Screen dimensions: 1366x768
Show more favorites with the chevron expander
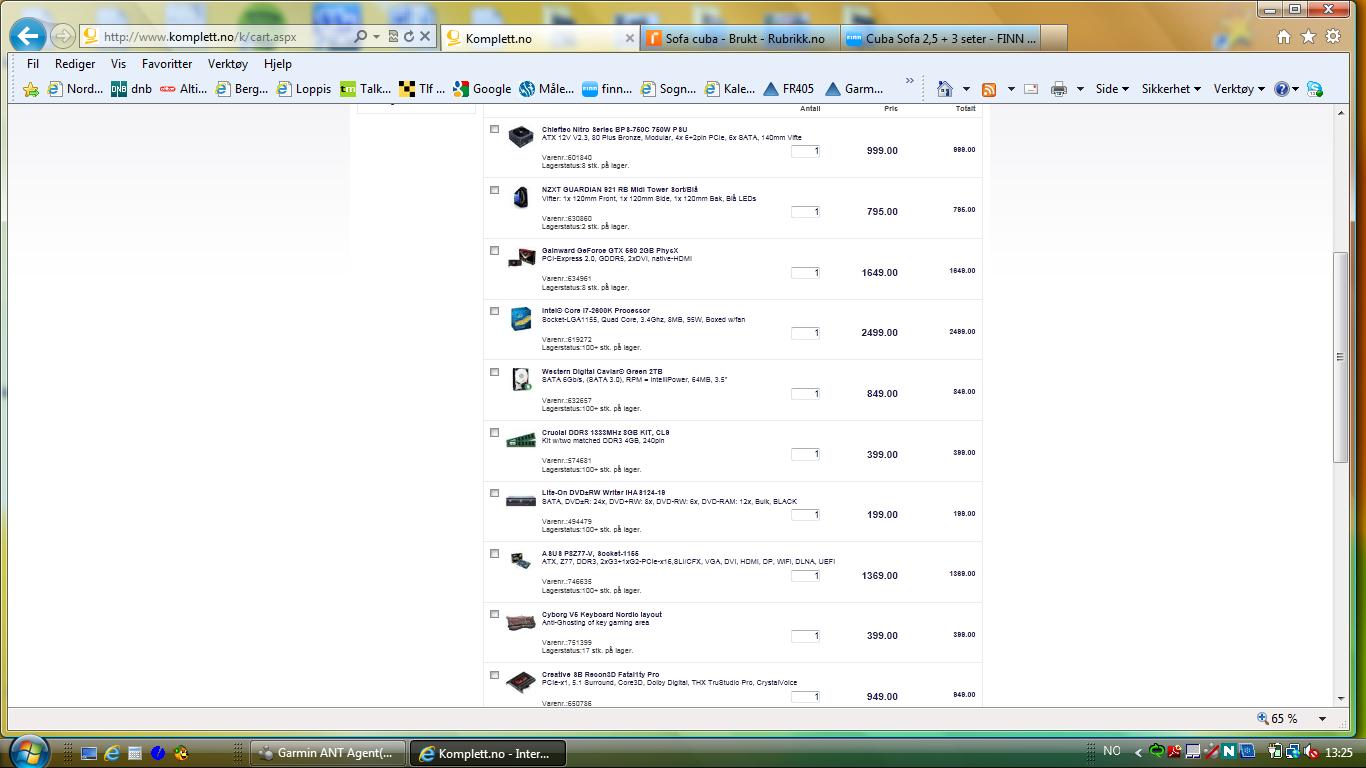pyautogui.click(x=909, y=81)
